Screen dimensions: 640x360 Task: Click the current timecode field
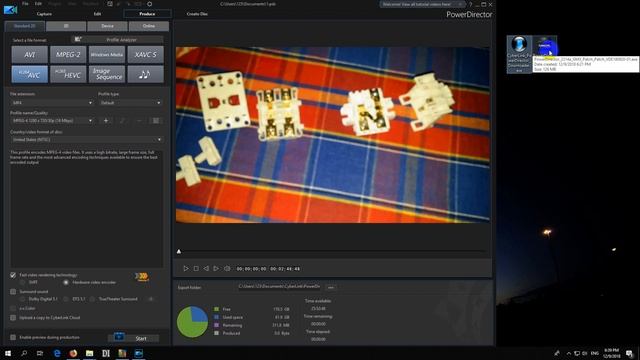tap(251, 269)
